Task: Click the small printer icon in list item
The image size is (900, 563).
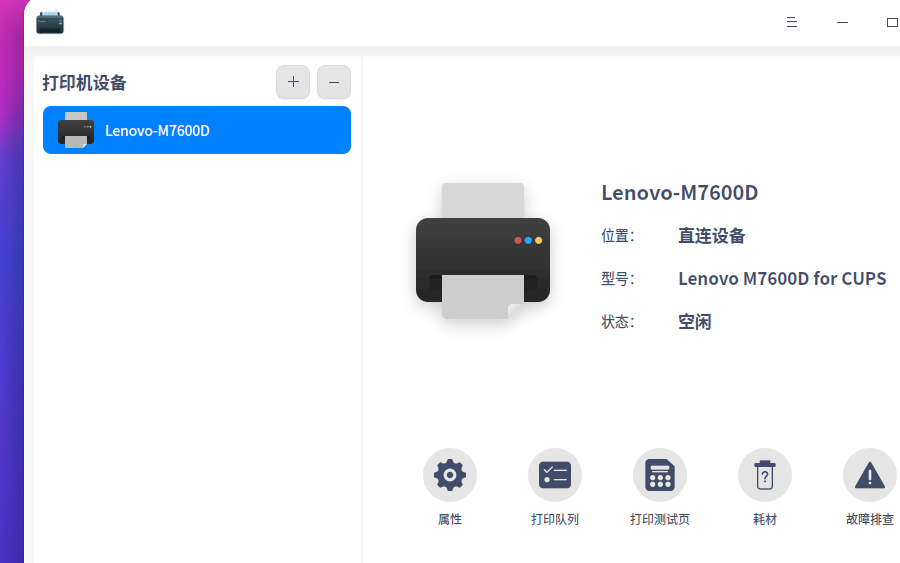Action: (x=76, y=130)
